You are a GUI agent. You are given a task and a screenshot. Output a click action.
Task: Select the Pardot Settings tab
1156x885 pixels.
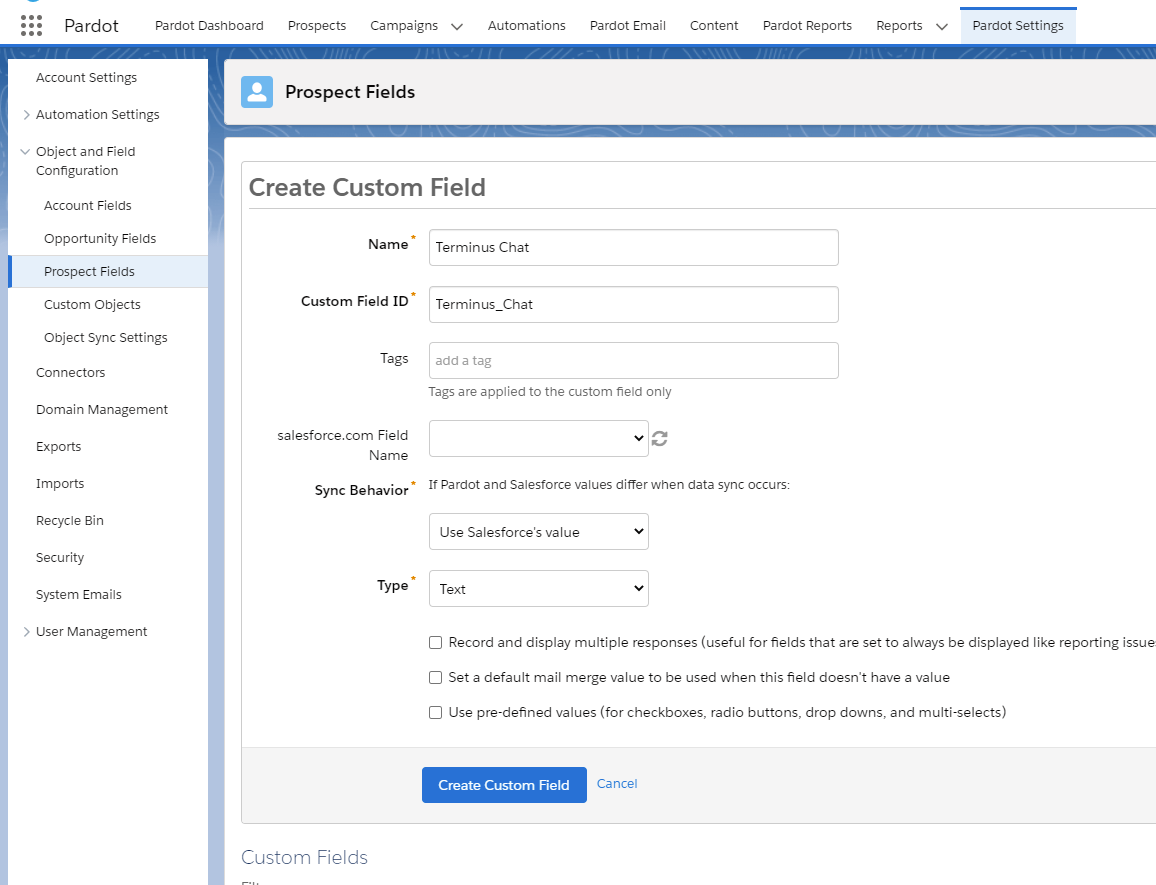pyautogui.click(x=1018, y=26)
